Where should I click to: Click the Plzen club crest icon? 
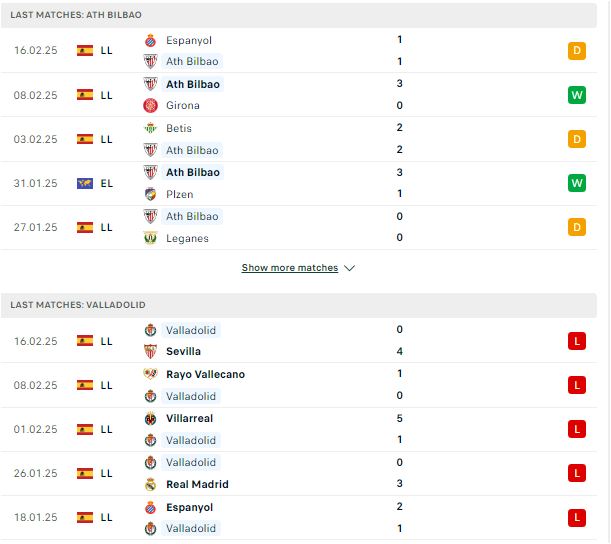(x=150, y=194)
